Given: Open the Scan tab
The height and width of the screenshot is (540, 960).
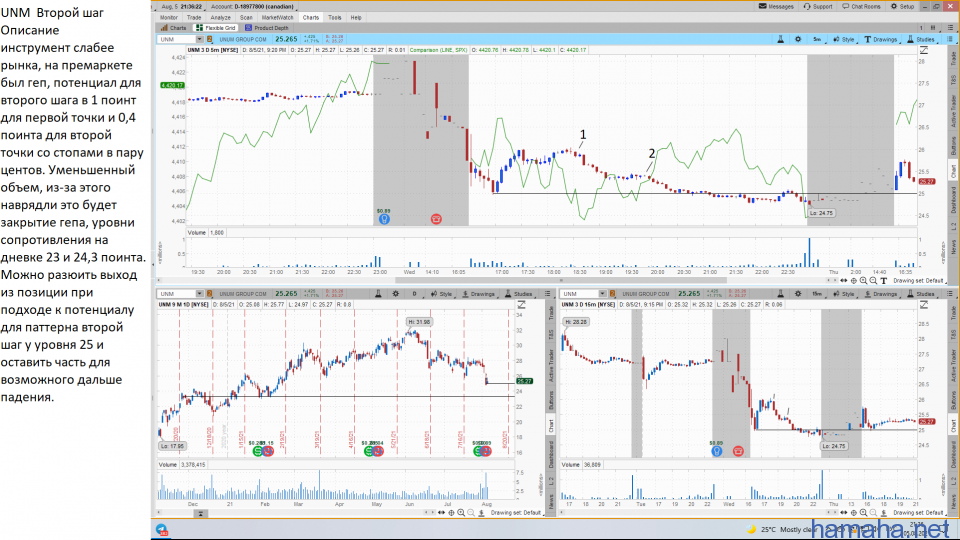Looking at the screenshot, I should point(246,18).
